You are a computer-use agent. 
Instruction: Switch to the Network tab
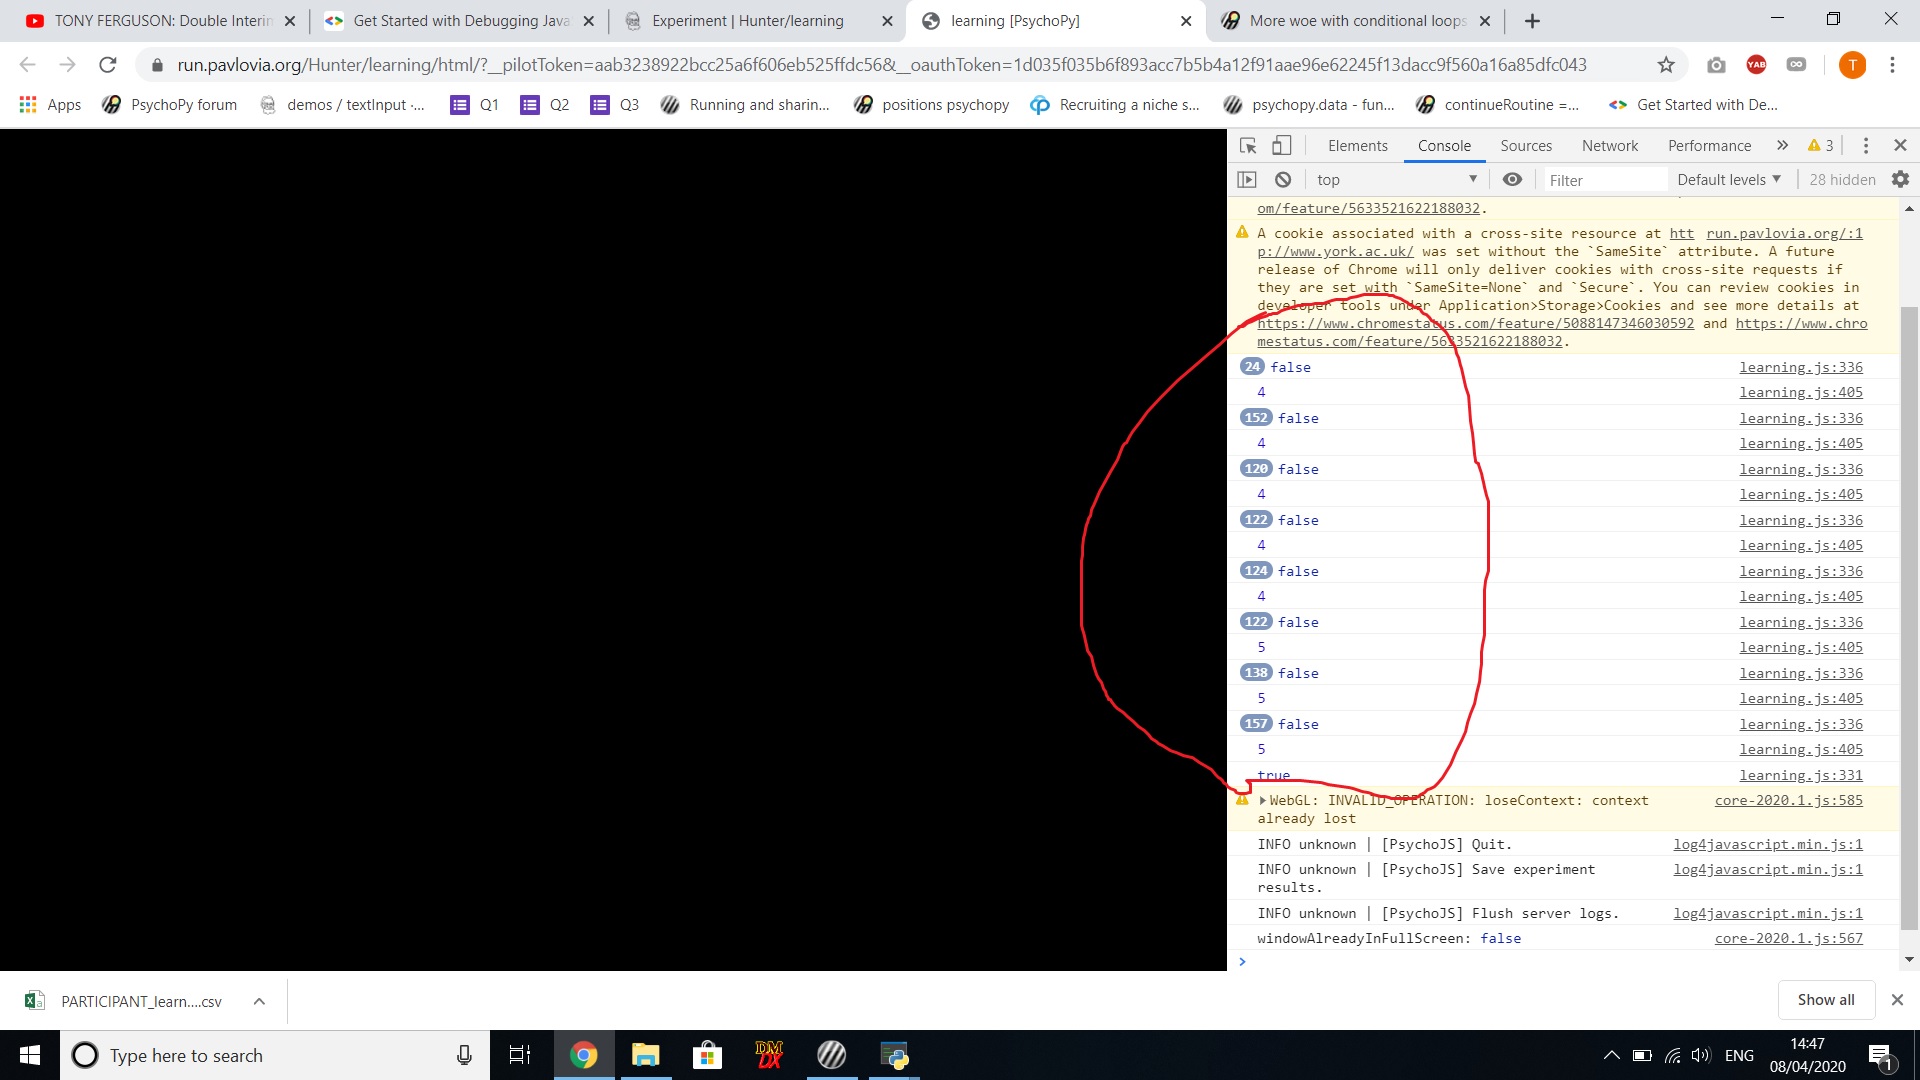pos(1609,146)
